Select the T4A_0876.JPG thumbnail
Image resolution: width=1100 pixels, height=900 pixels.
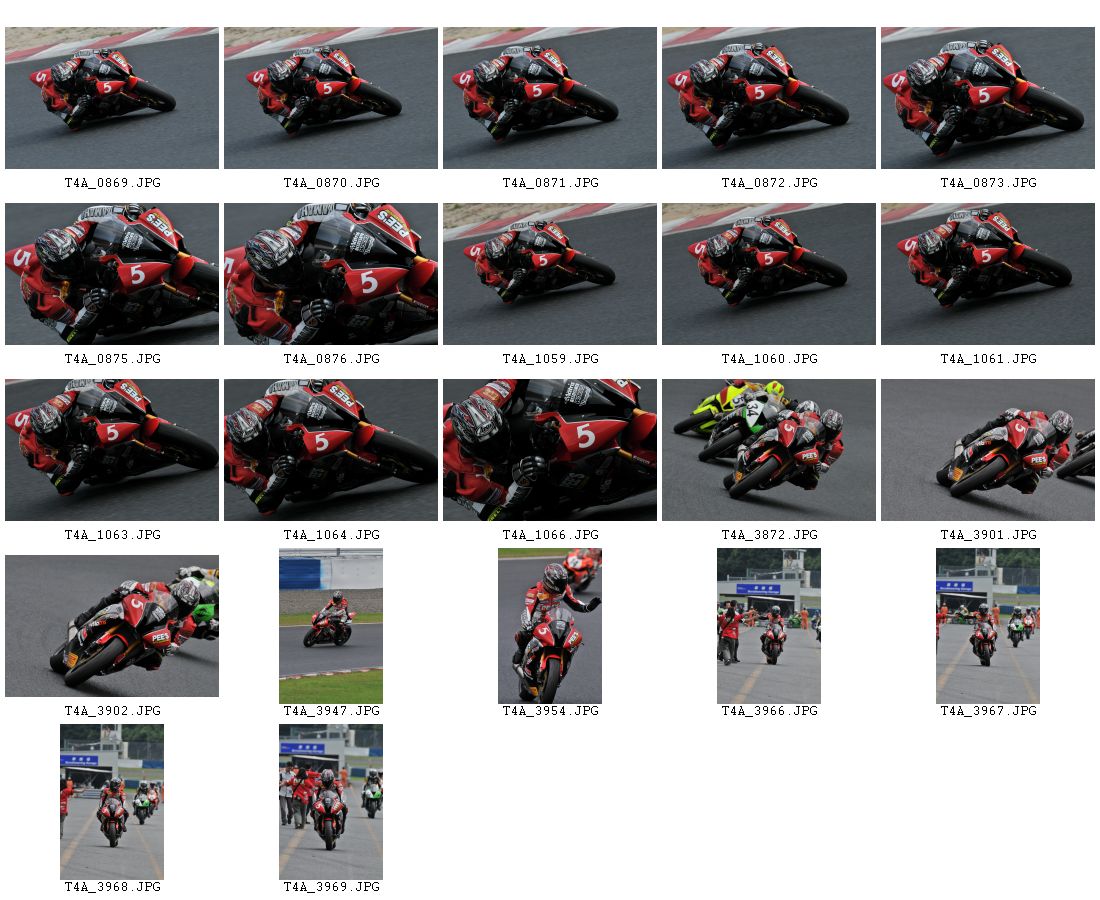pyautogui.click(x=330, y=274)
